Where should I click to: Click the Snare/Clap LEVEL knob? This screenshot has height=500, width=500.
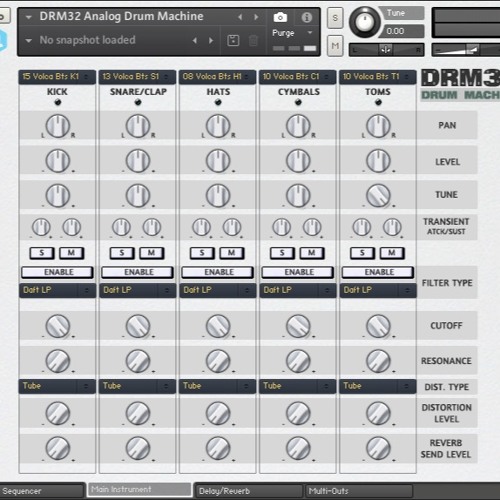coord(138,161)
